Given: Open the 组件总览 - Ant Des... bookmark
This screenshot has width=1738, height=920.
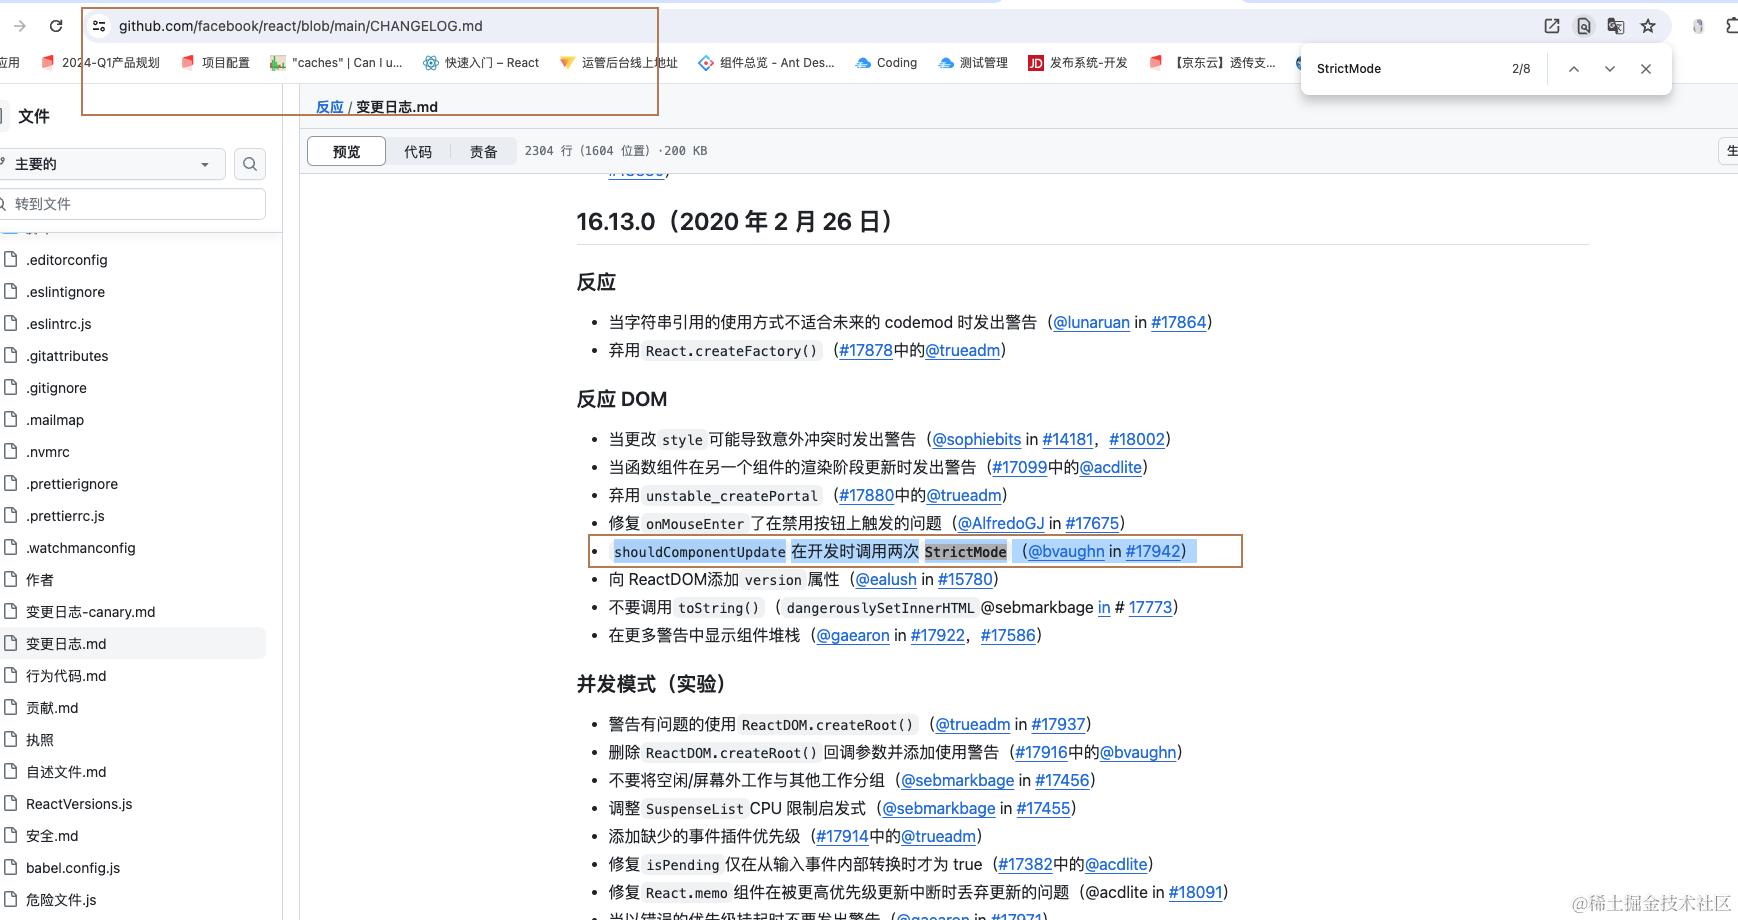Looking at the screenshot, I should click(766, 62).
